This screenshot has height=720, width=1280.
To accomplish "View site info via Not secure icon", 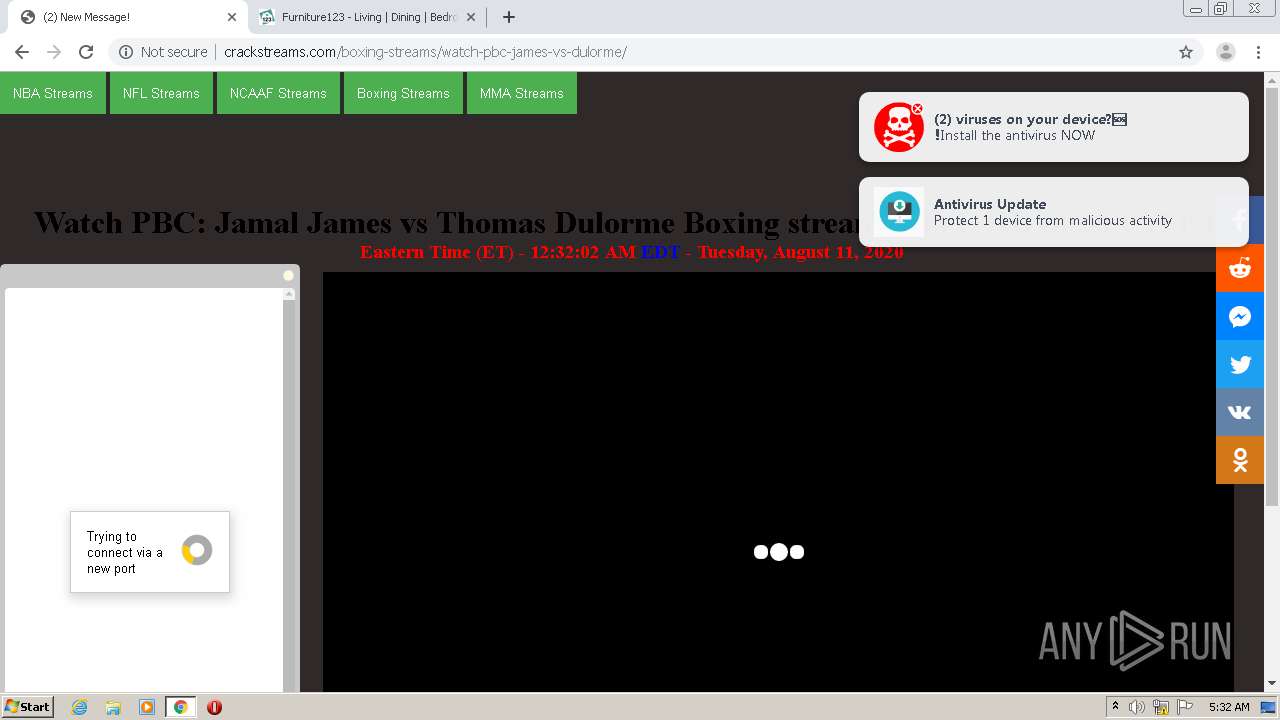I will 126,52.
